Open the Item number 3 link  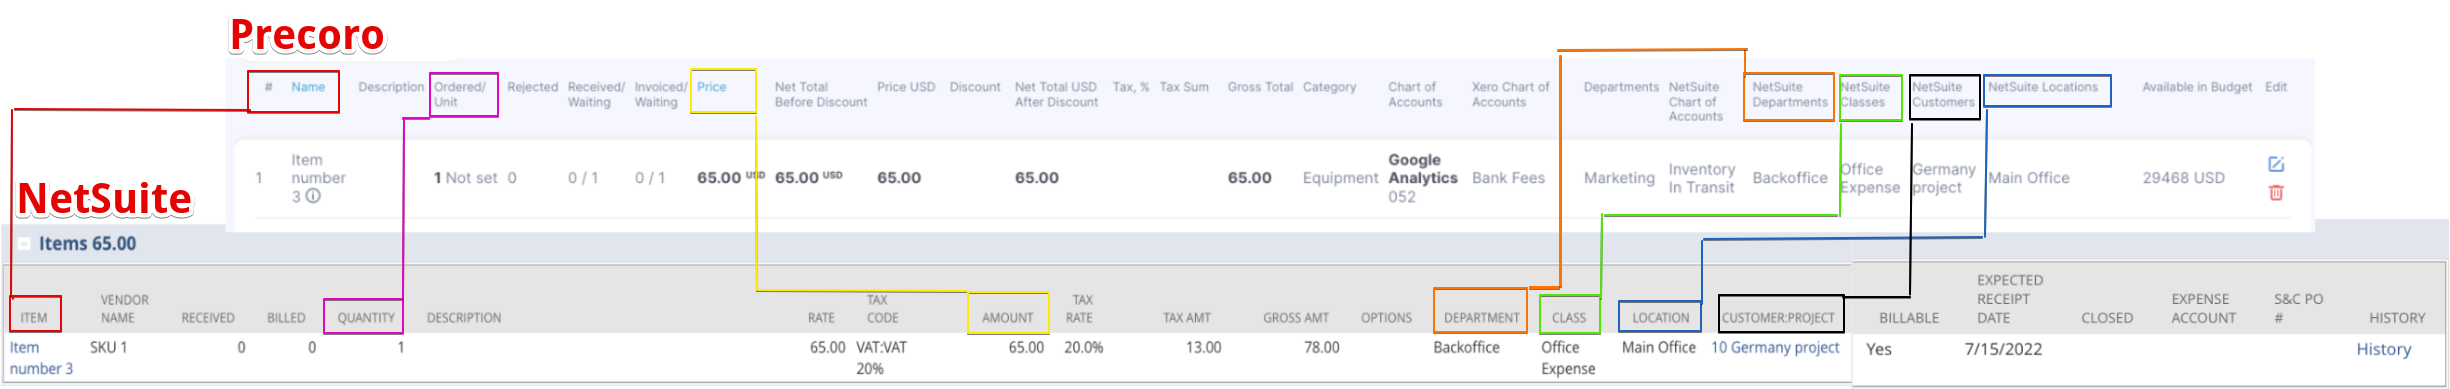pyautogui.click(x=41, y=358)
